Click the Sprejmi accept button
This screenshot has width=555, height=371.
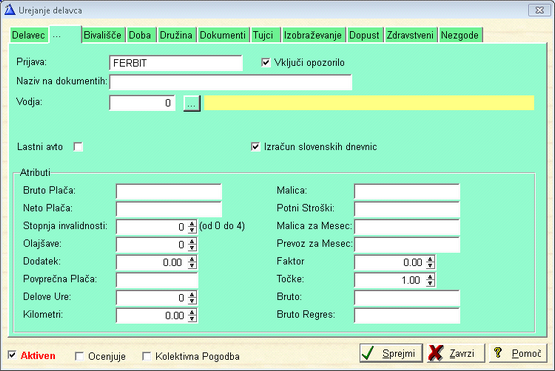(391, 353)
